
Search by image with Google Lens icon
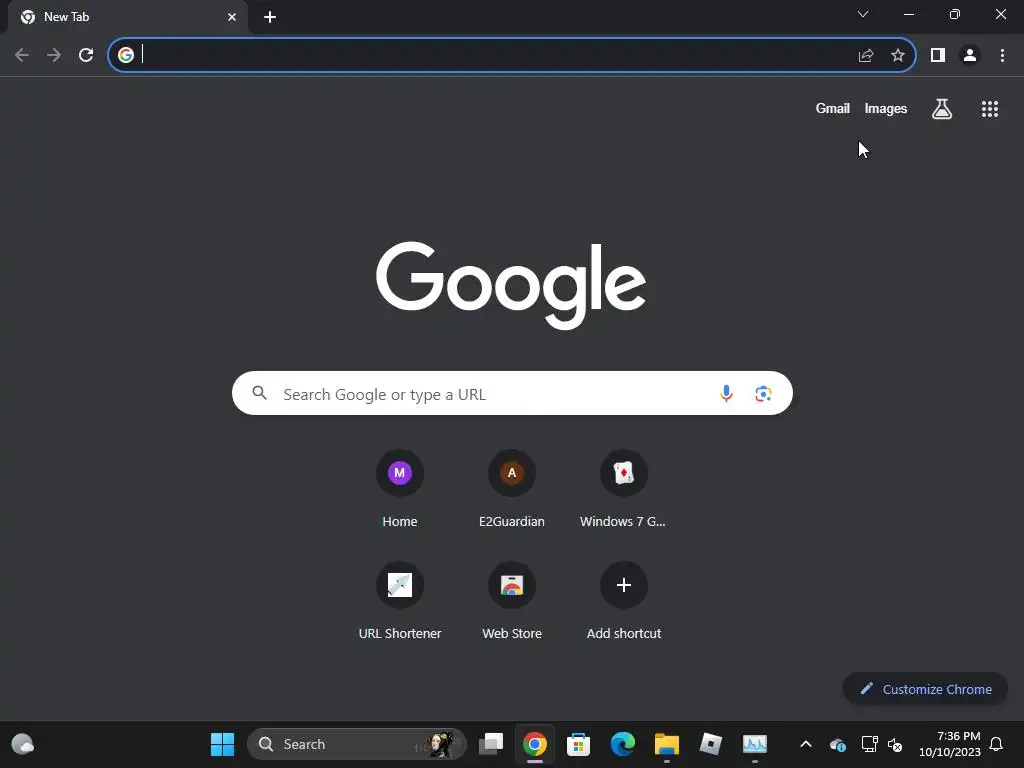click(x=763, y=394)
